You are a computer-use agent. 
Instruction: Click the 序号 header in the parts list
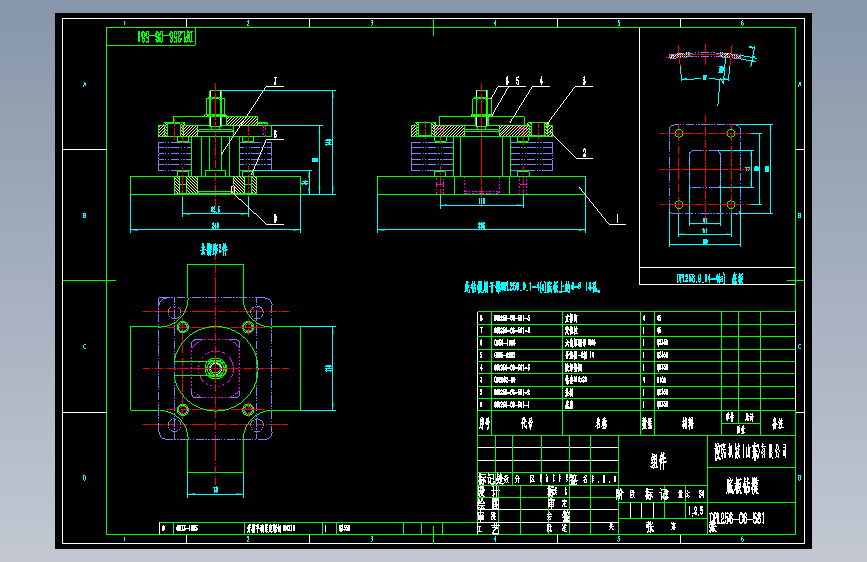coord(484,424)
